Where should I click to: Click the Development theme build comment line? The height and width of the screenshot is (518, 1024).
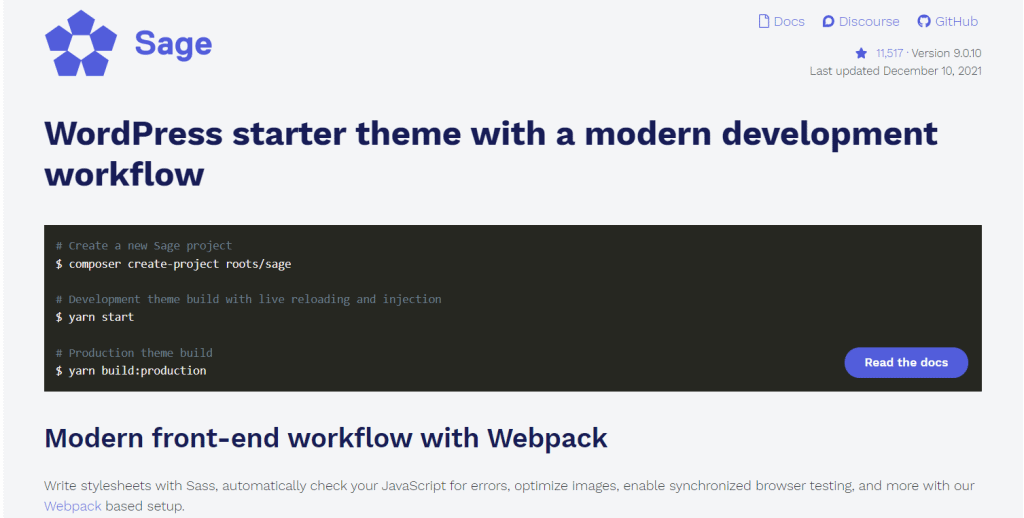coord(249,299)
